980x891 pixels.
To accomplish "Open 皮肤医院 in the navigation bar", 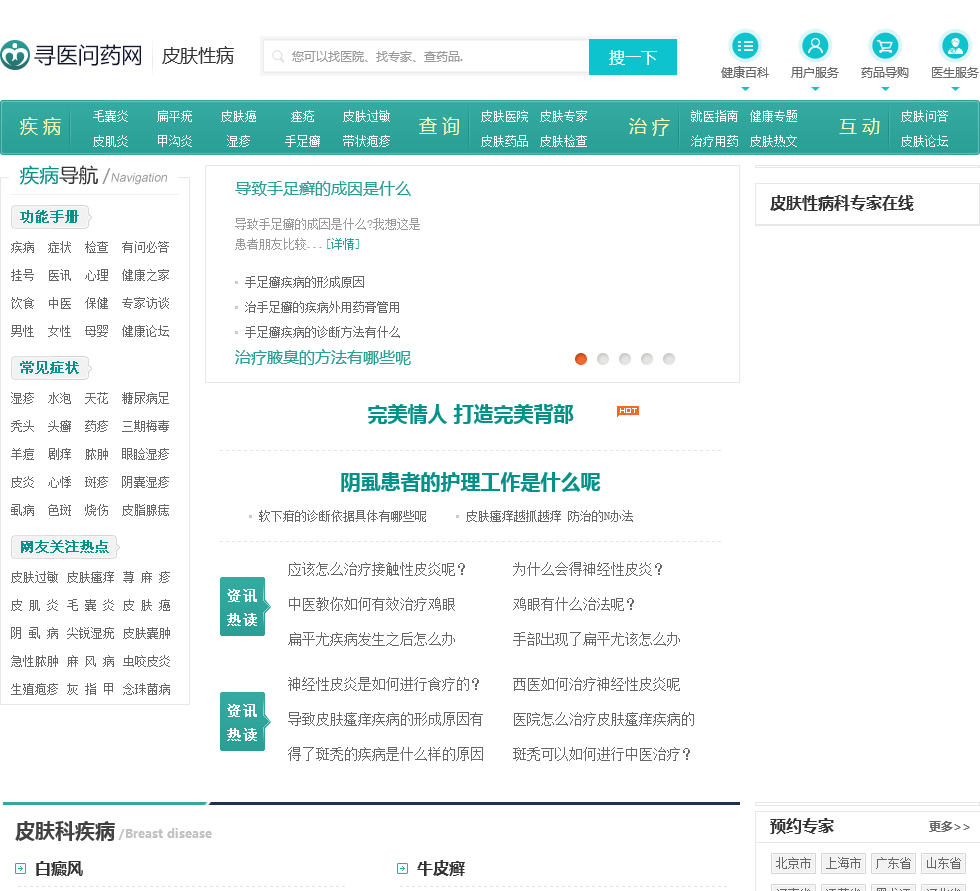I will tap(504, 117).
